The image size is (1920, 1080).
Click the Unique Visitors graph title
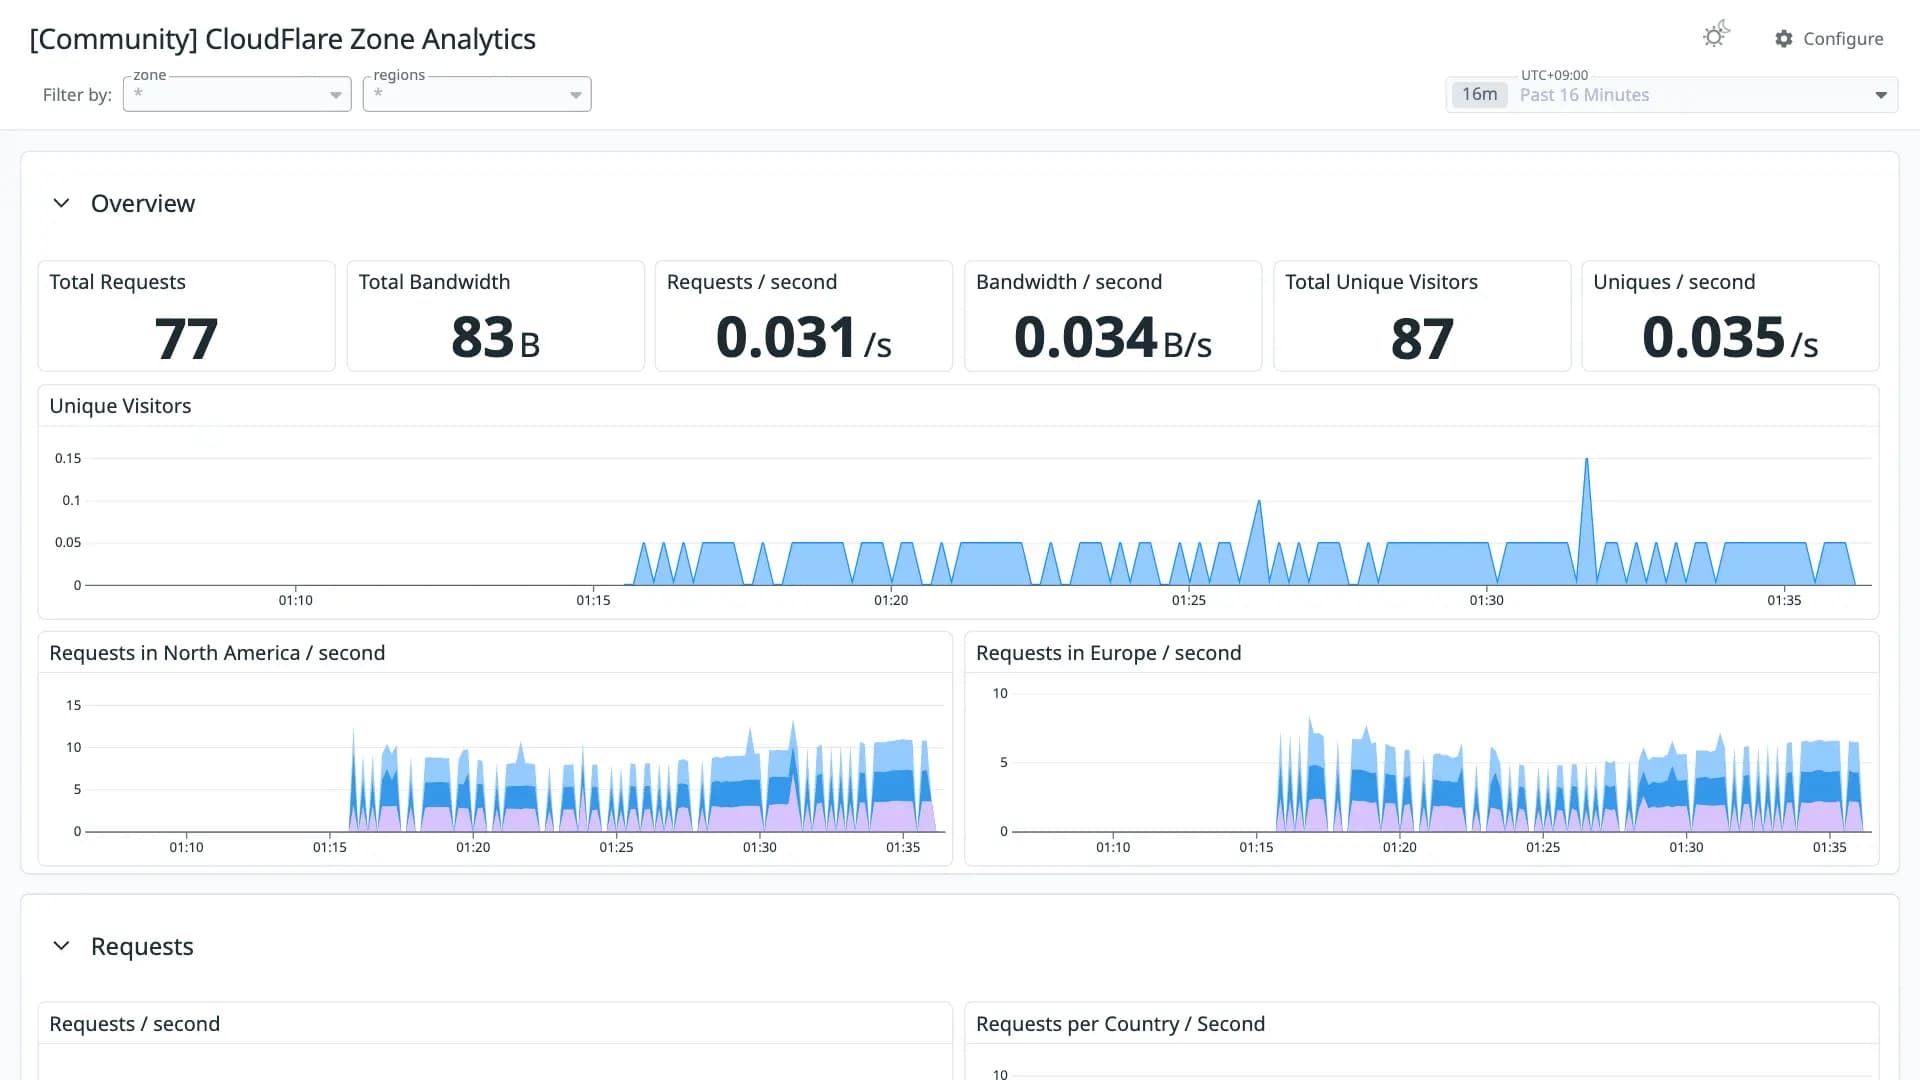(120, 406)
